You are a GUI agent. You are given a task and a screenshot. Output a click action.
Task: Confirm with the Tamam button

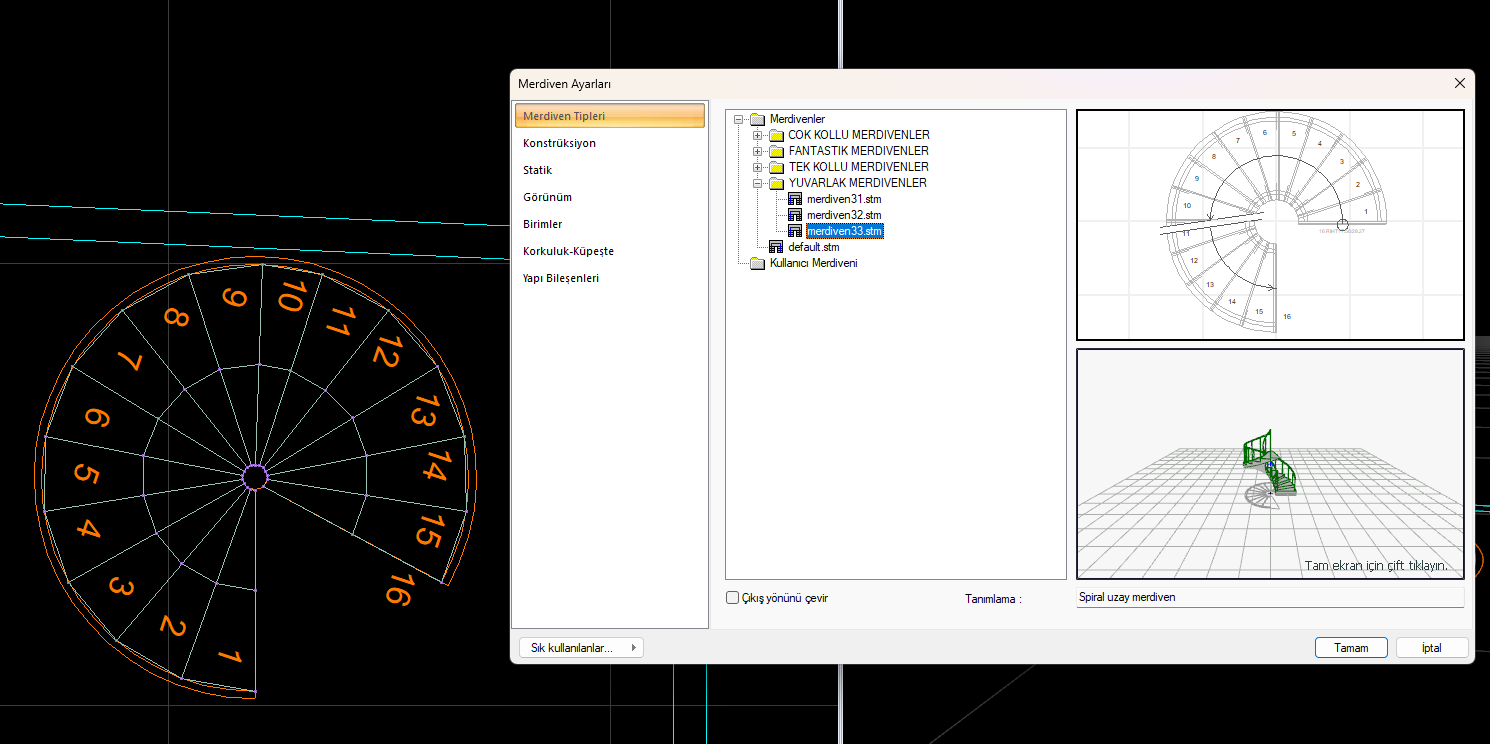1351,648
